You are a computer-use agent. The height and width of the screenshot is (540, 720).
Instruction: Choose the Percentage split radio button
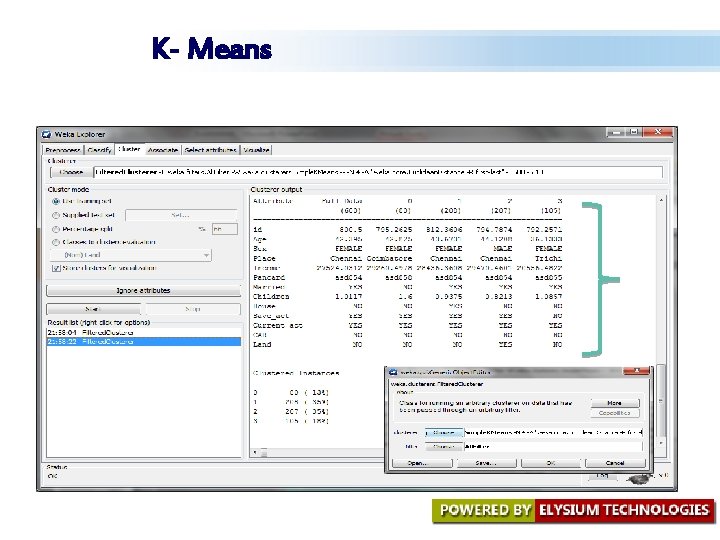[56, 229]
